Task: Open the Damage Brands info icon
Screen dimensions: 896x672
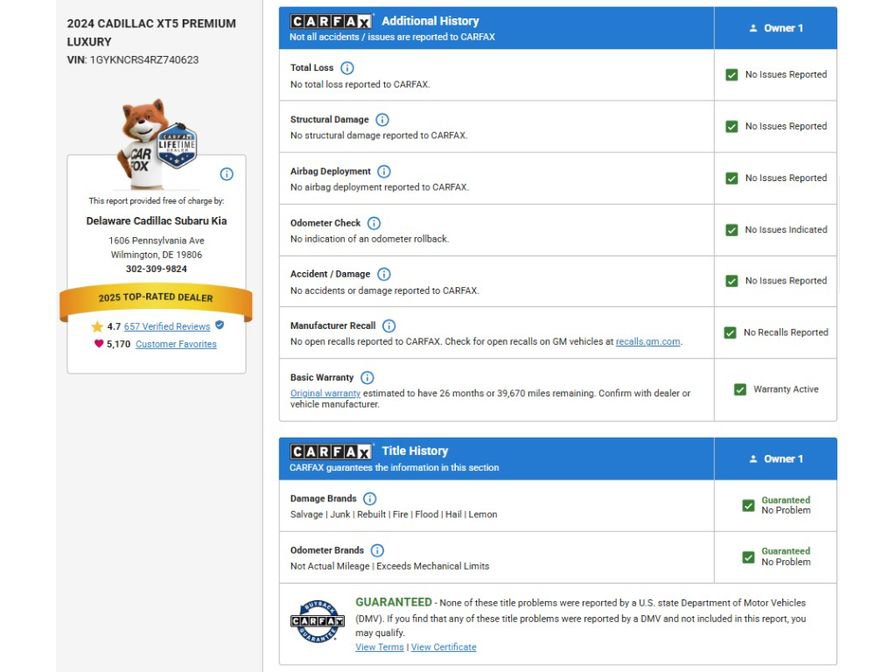Action: (x=370, y=499)
